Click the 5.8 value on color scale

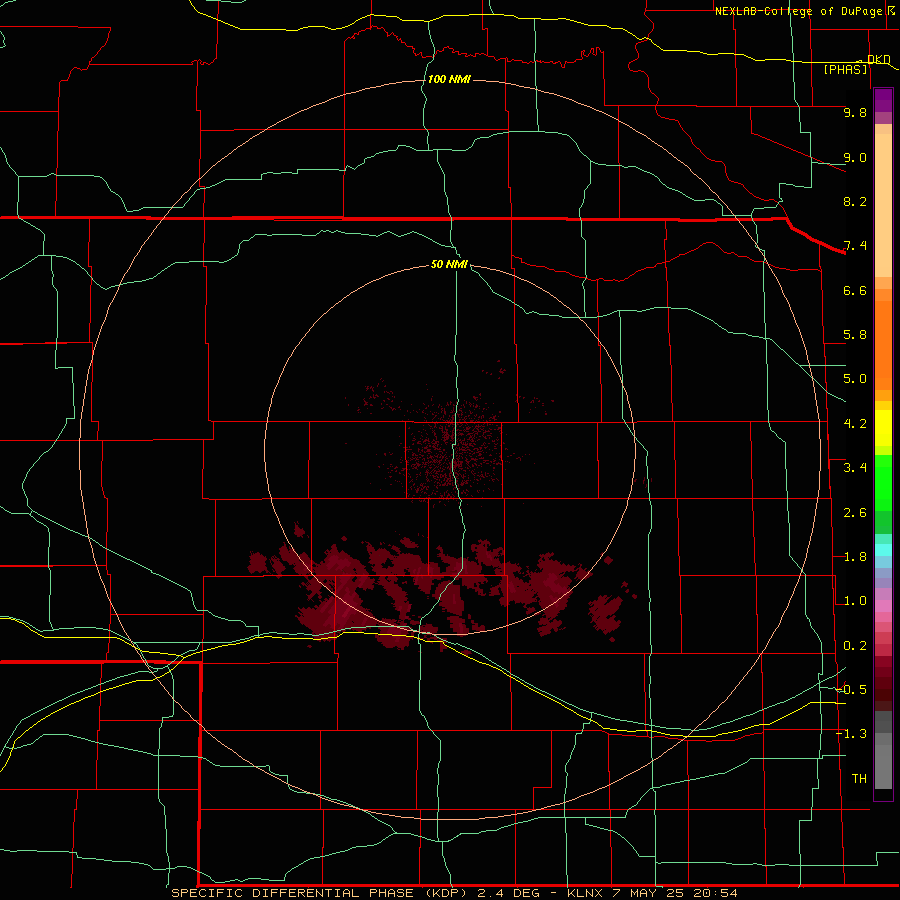tap(855, 335)
